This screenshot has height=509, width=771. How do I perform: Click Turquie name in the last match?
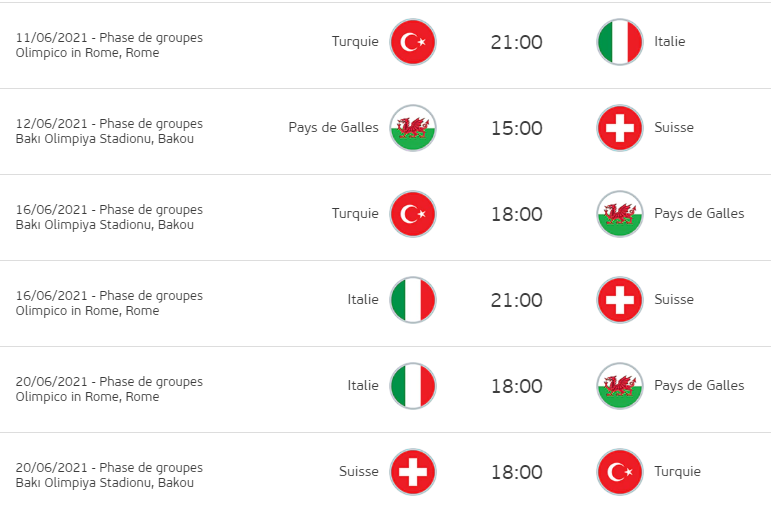(677, 471)
